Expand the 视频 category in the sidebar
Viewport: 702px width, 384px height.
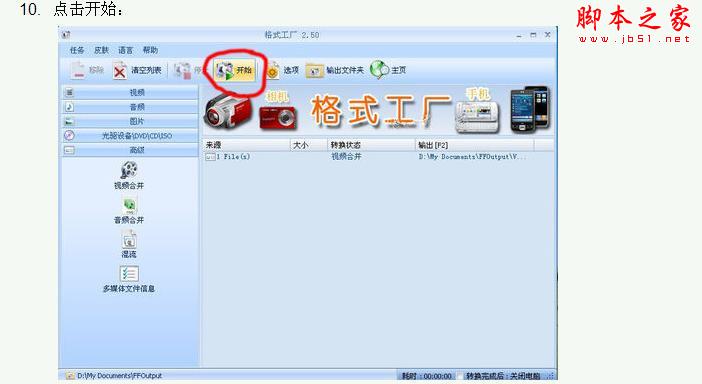click(130, 92)
